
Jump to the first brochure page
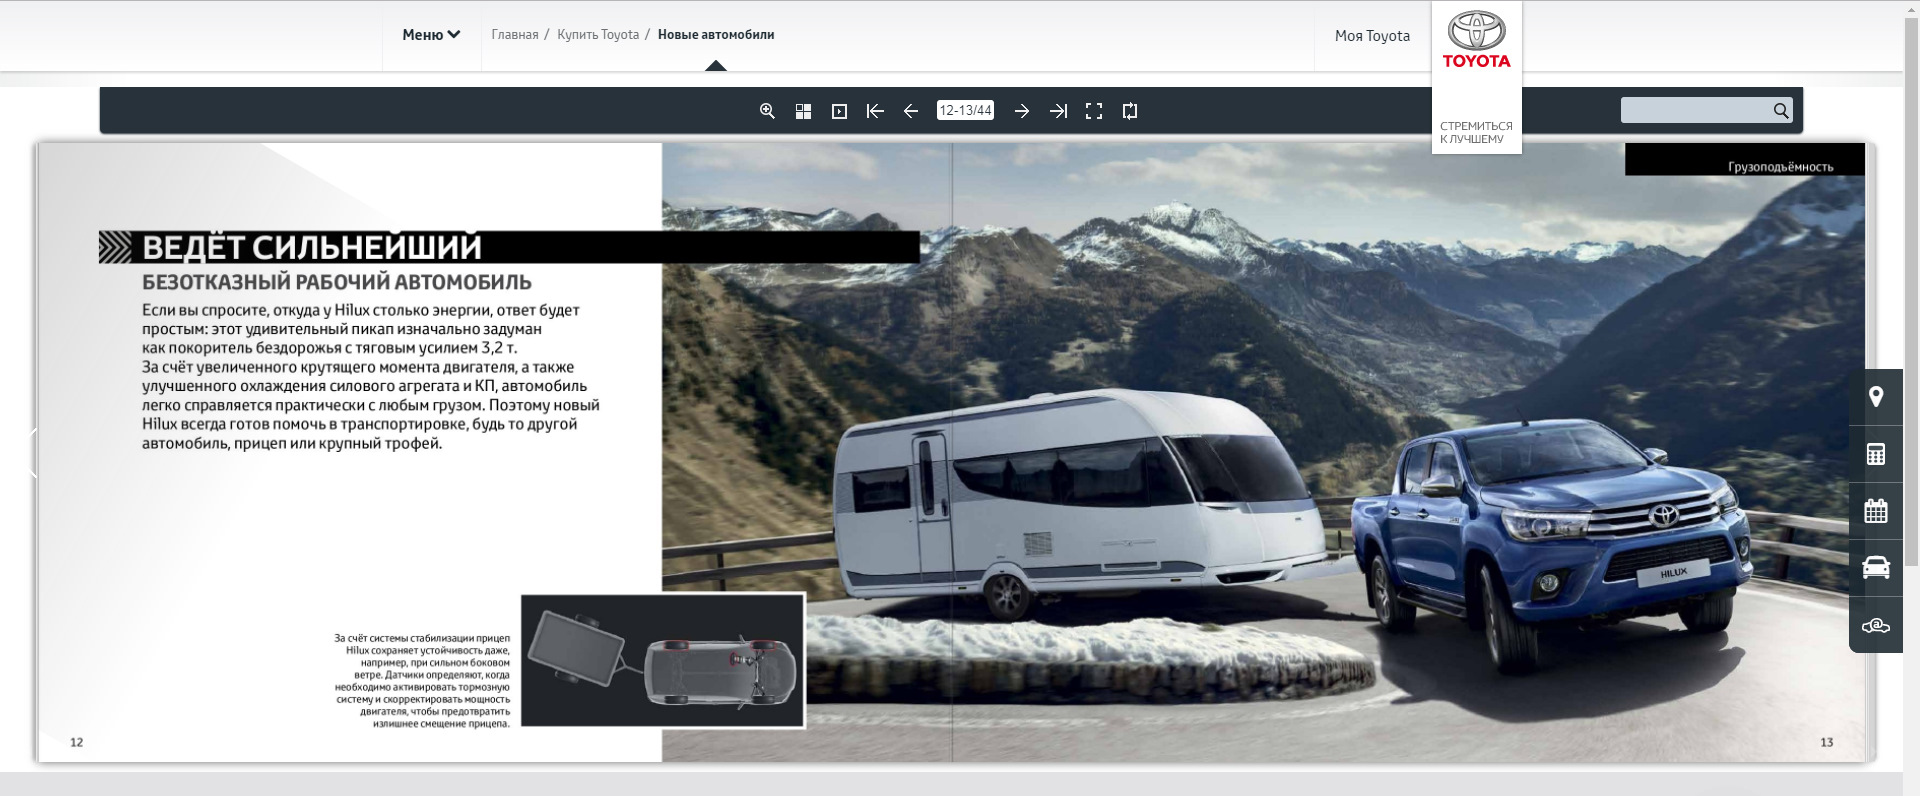point(875,111)
